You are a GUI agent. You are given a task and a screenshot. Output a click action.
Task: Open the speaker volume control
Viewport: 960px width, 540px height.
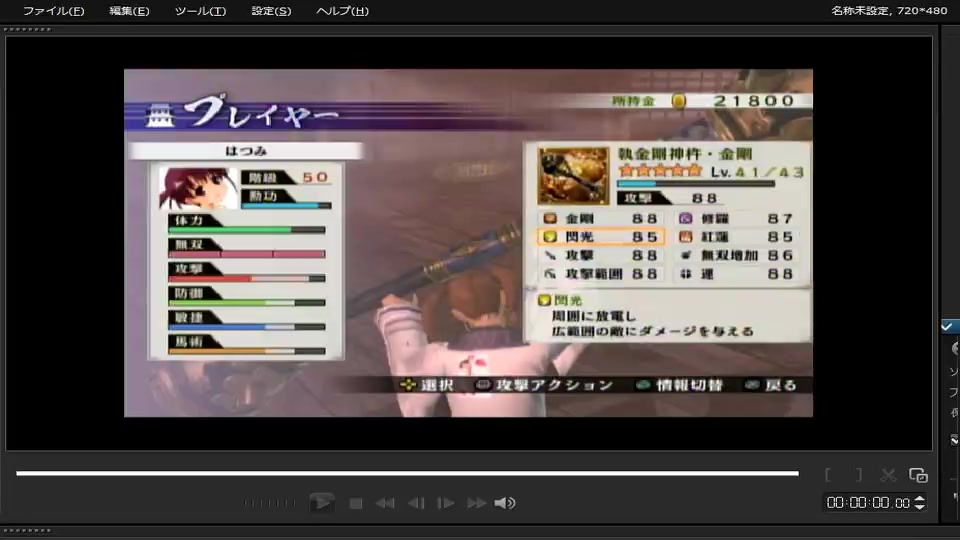[x=505, y=503]
